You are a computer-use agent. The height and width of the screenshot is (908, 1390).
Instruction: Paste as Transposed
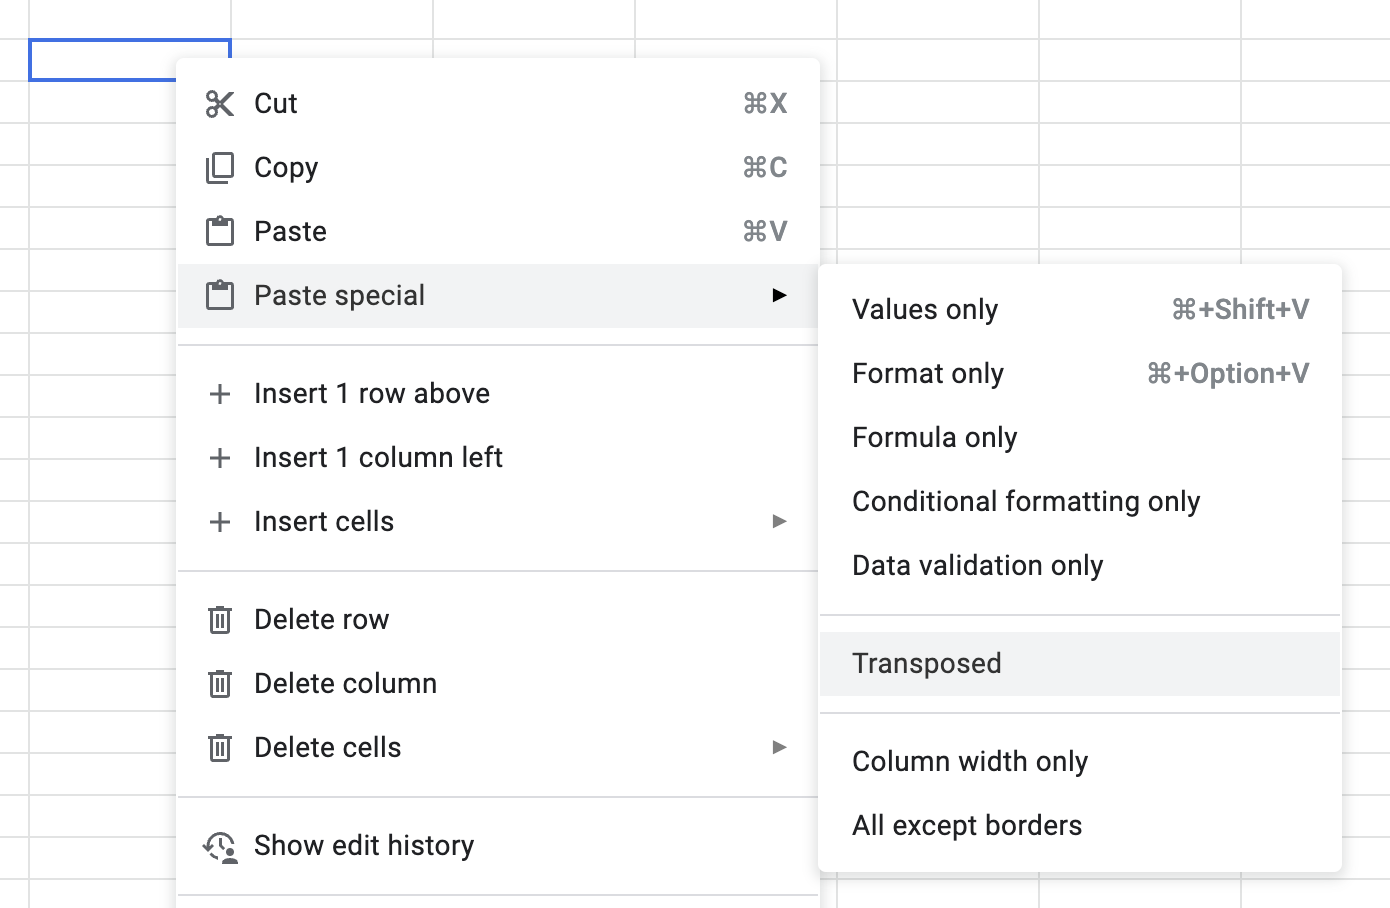927,664
